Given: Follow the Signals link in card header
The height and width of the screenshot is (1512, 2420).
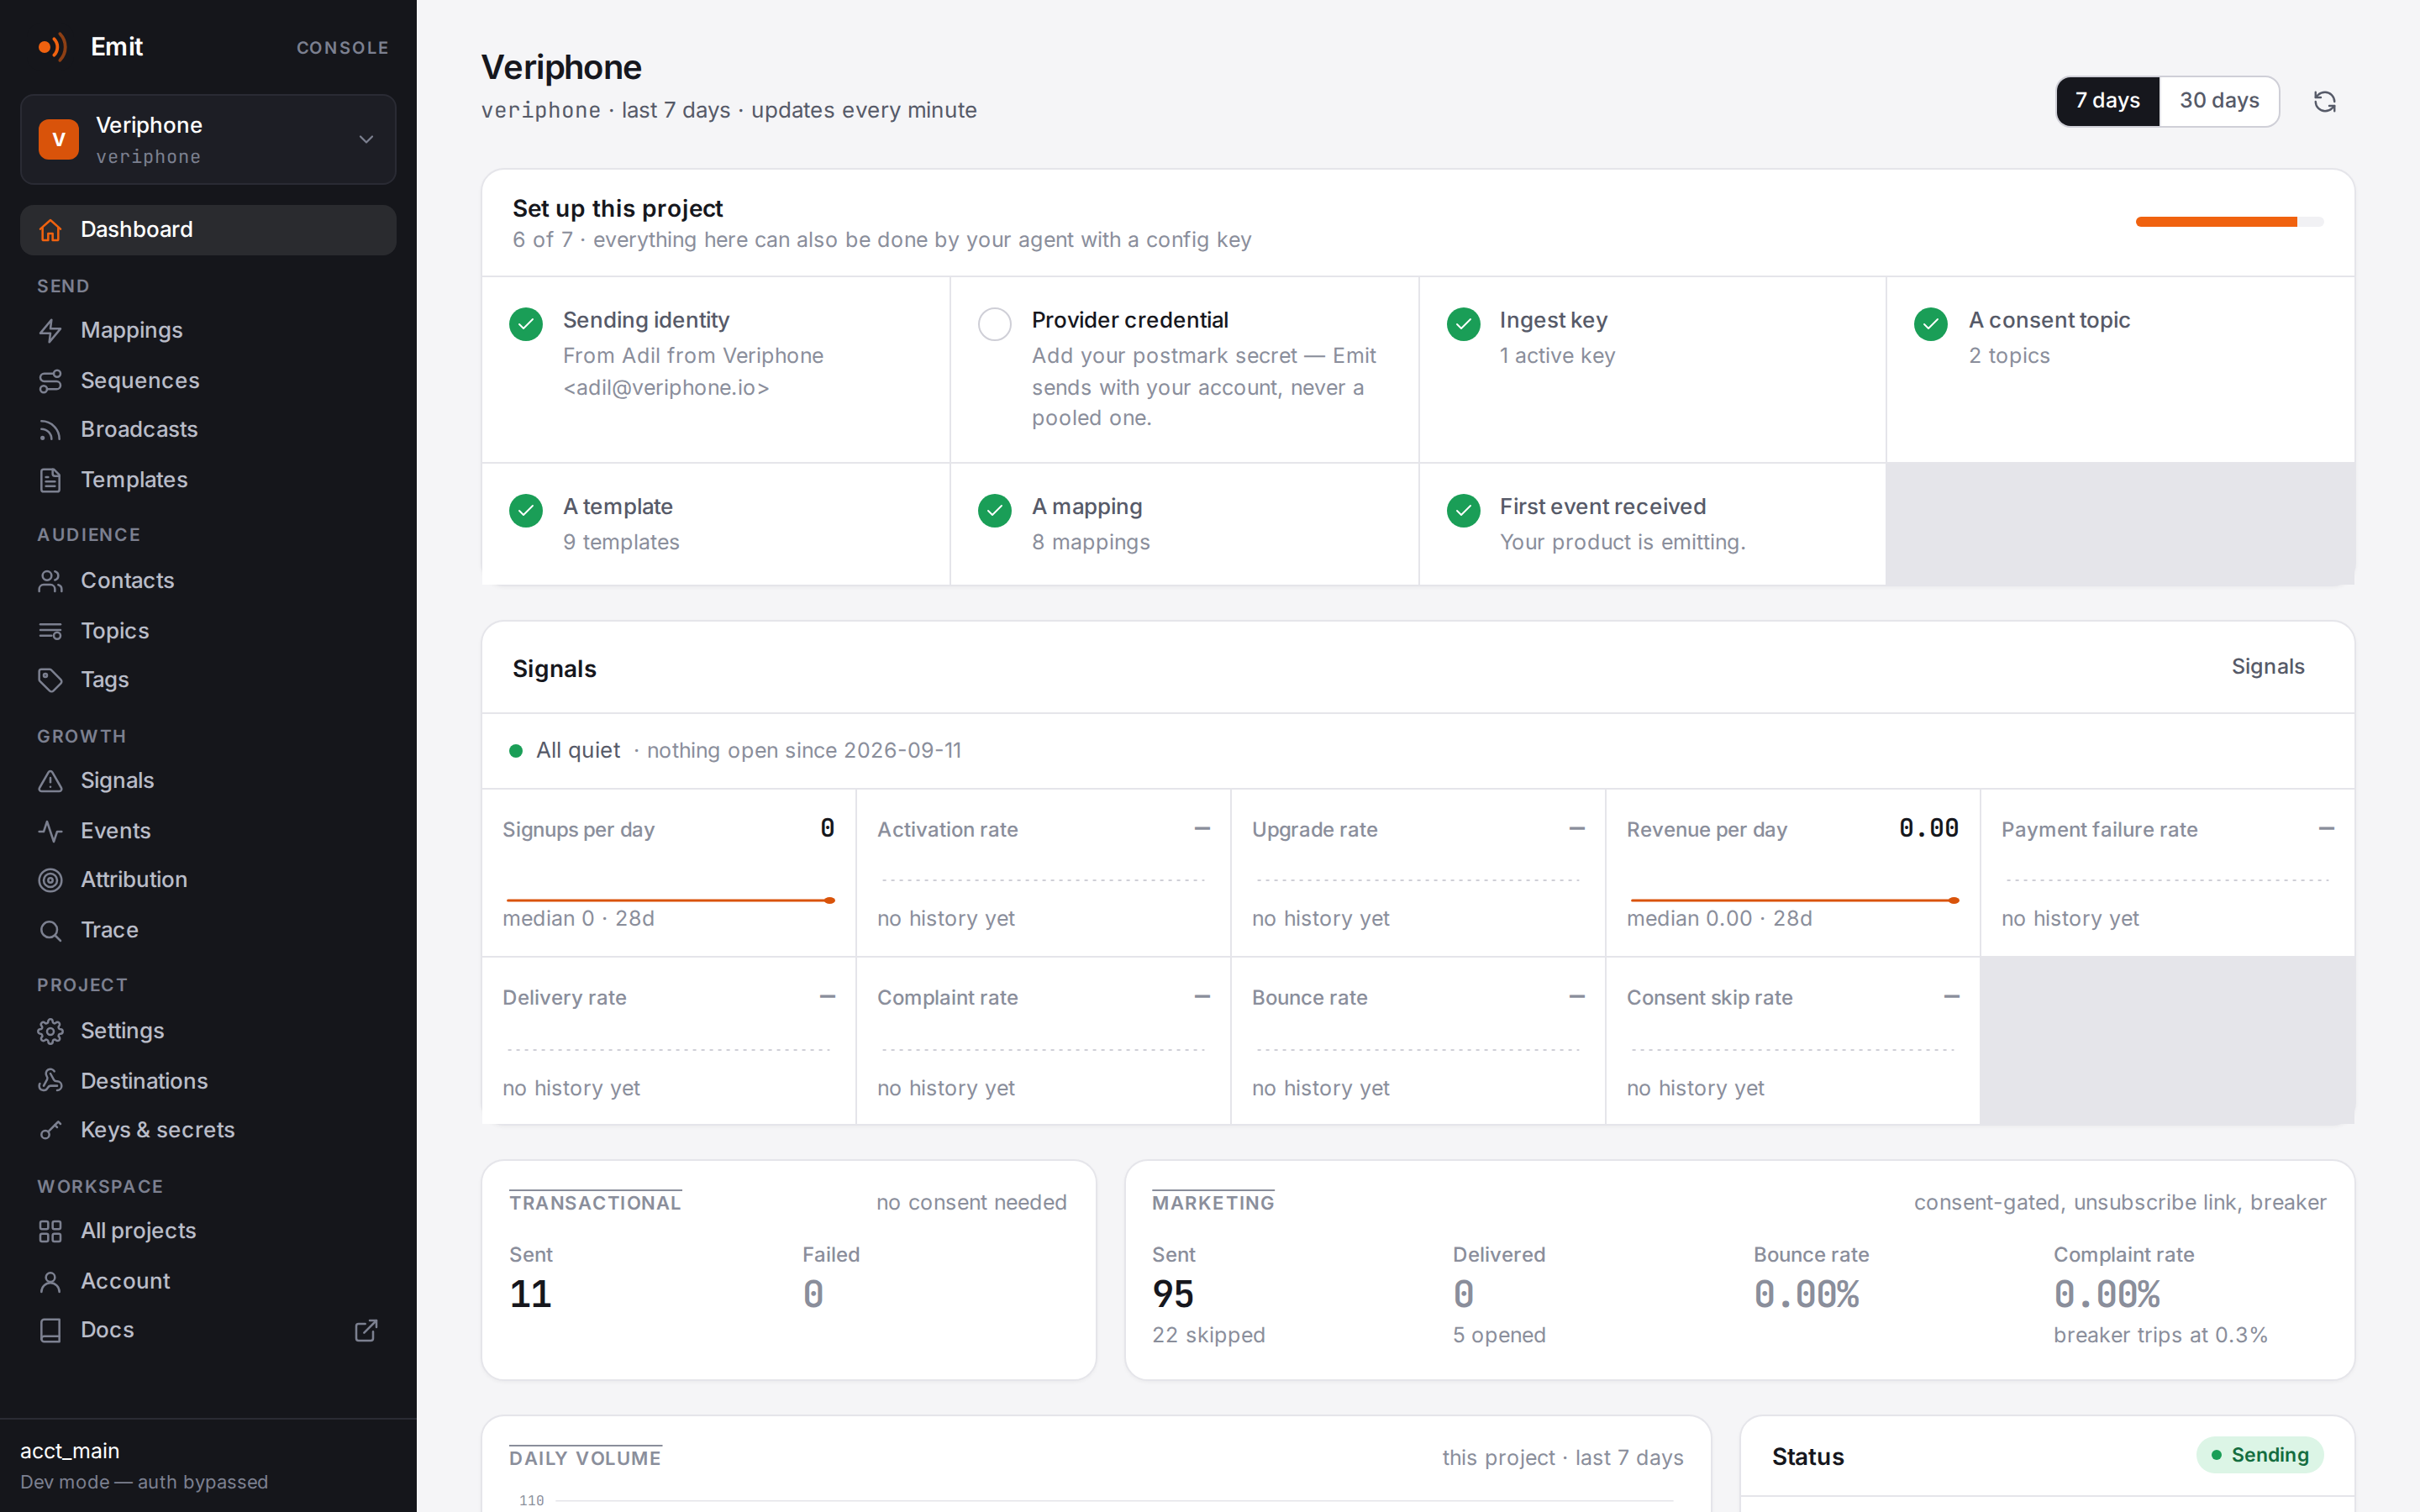Looking at the screenshot, I should [2268, 667].
